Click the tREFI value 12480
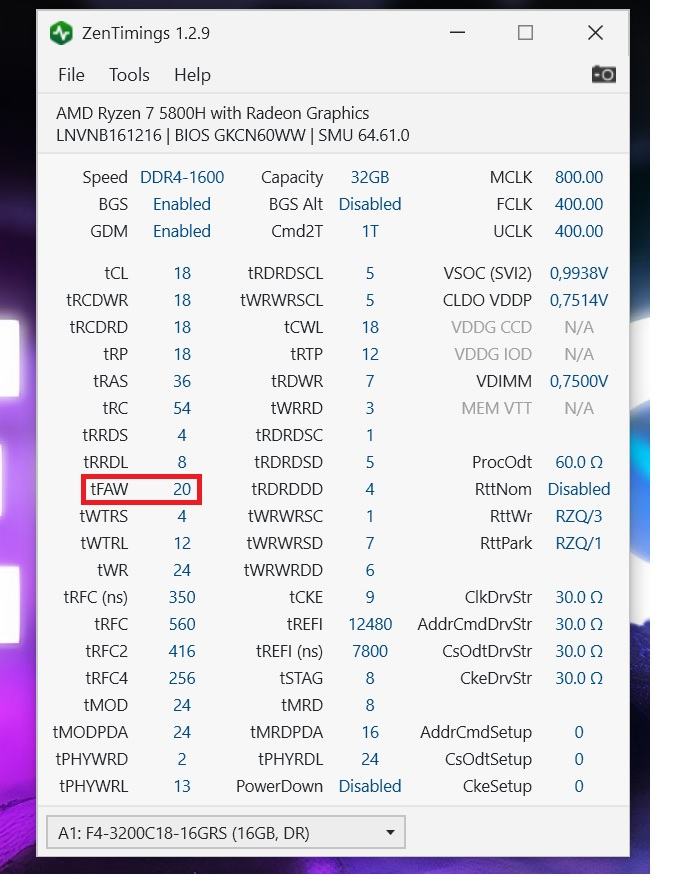 [x=370, y=624]
